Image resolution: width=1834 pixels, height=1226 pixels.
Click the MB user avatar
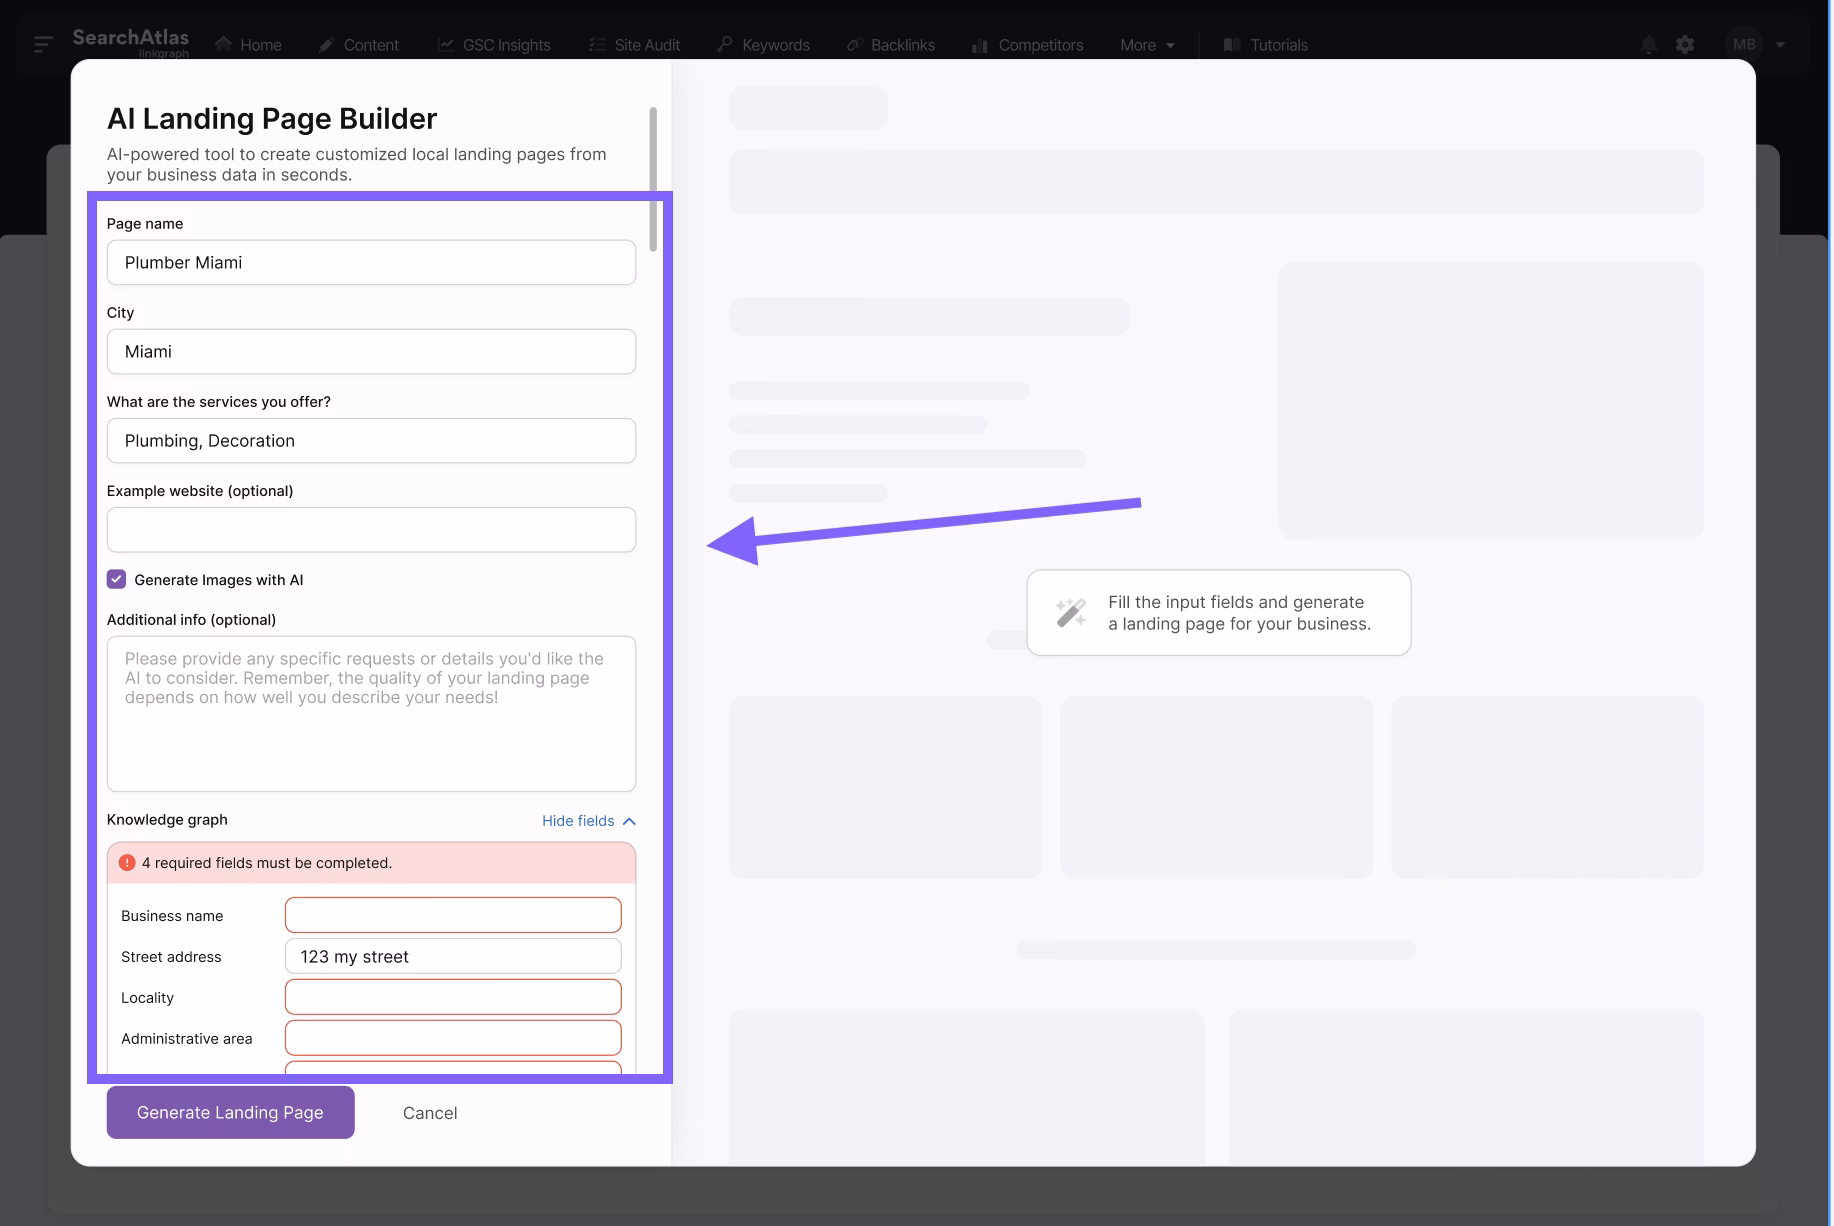[x=1744, y=45]
